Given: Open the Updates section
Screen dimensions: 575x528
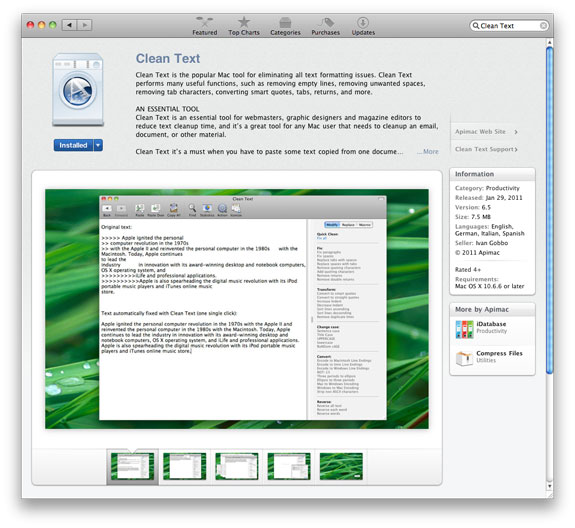Looking at the screenshot, I should click(x=363, y=26).
